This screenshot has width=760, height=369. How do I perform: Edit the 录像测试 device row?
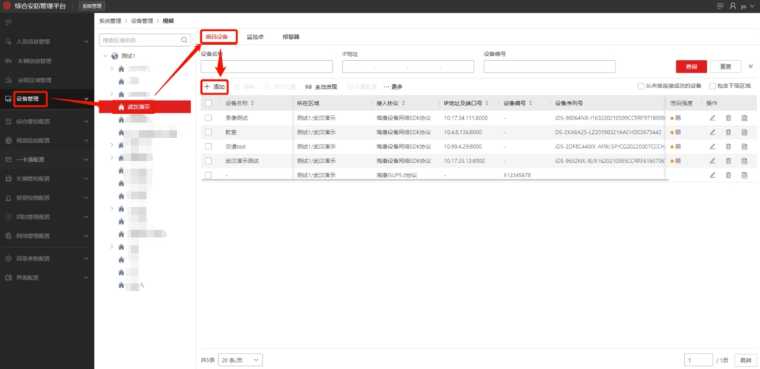712,118
